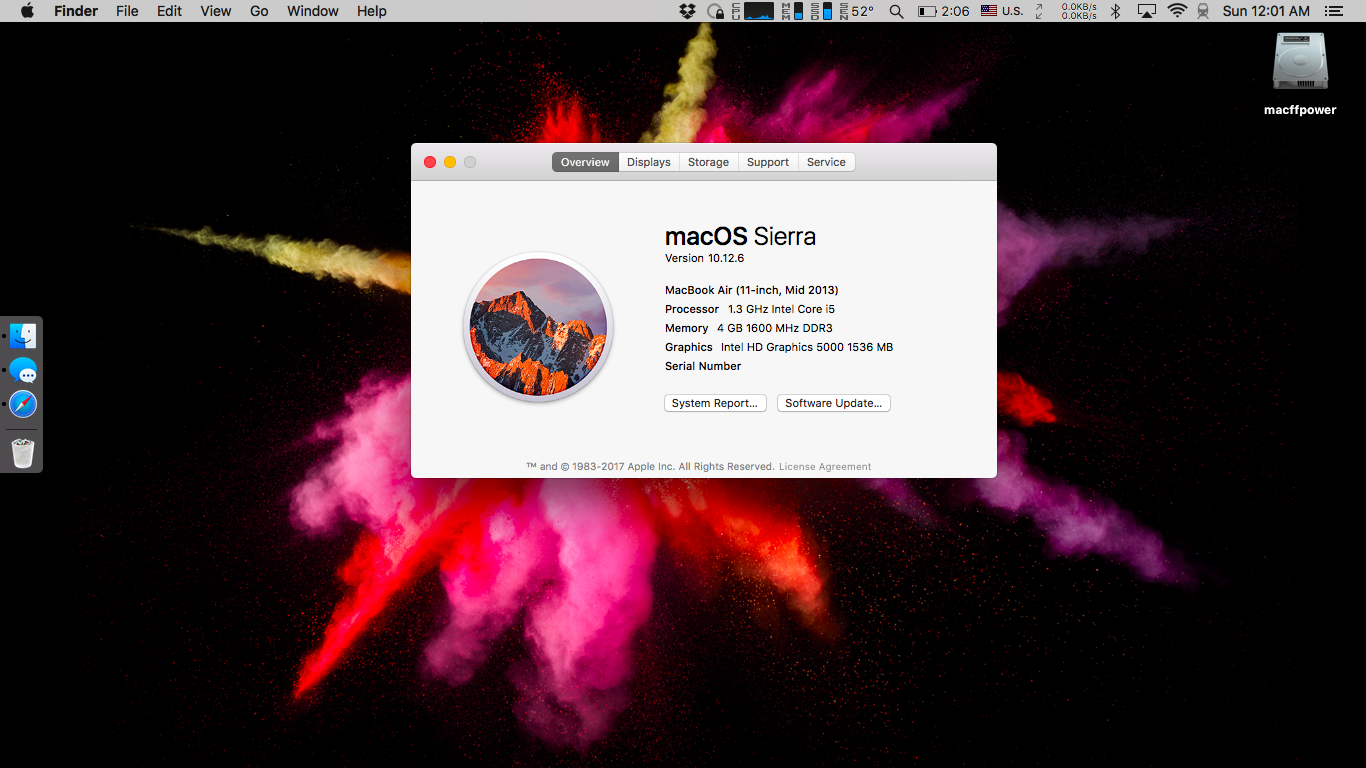Screen dimensions: 1366x768
Task: Open the View menu
Action: [215, 11]
